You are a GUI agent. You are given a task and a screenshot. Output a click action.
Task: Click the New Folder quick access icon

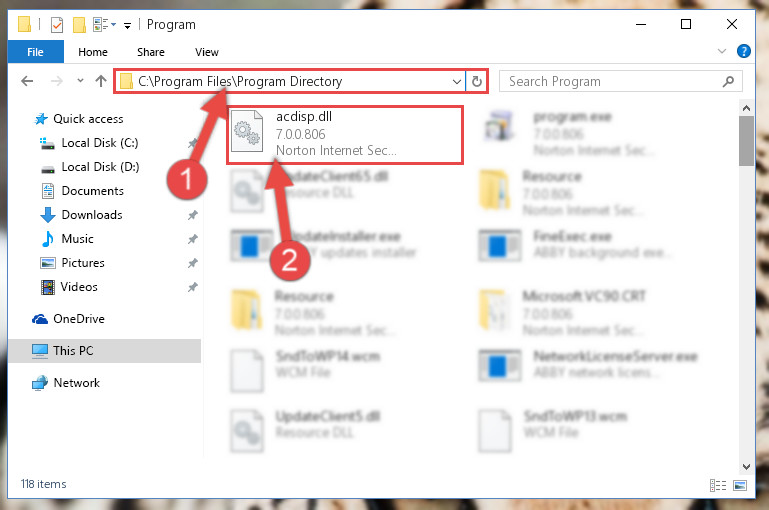(79, 25)
